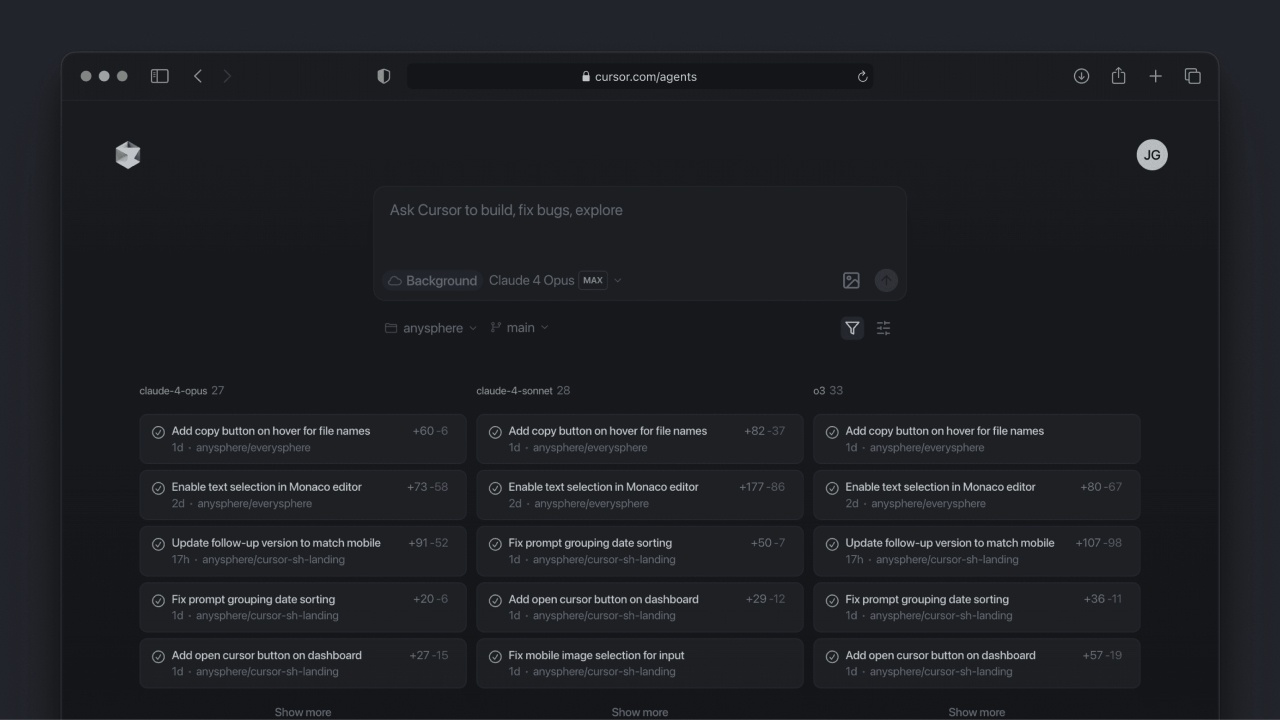The height and width of the screenshot is (720, 1280).
Task: Open the agent filter funnel icon
Action: click(852, 328)
